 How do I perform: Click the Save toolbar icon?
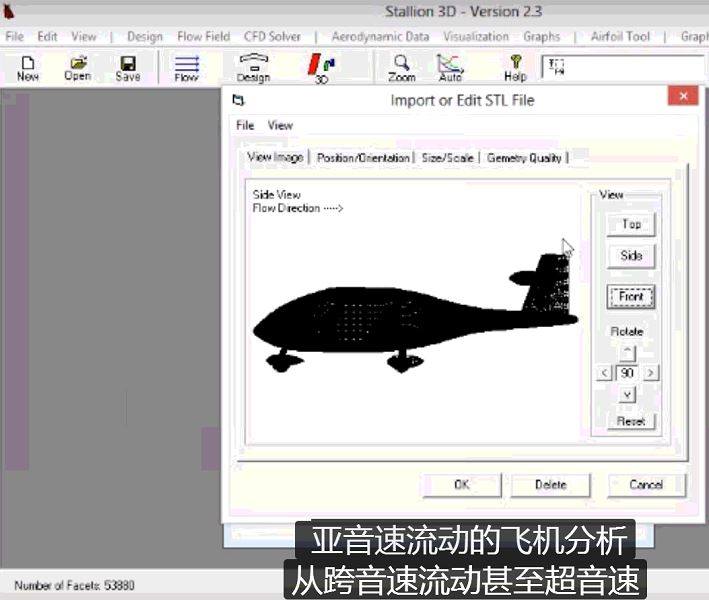(128, 67)
